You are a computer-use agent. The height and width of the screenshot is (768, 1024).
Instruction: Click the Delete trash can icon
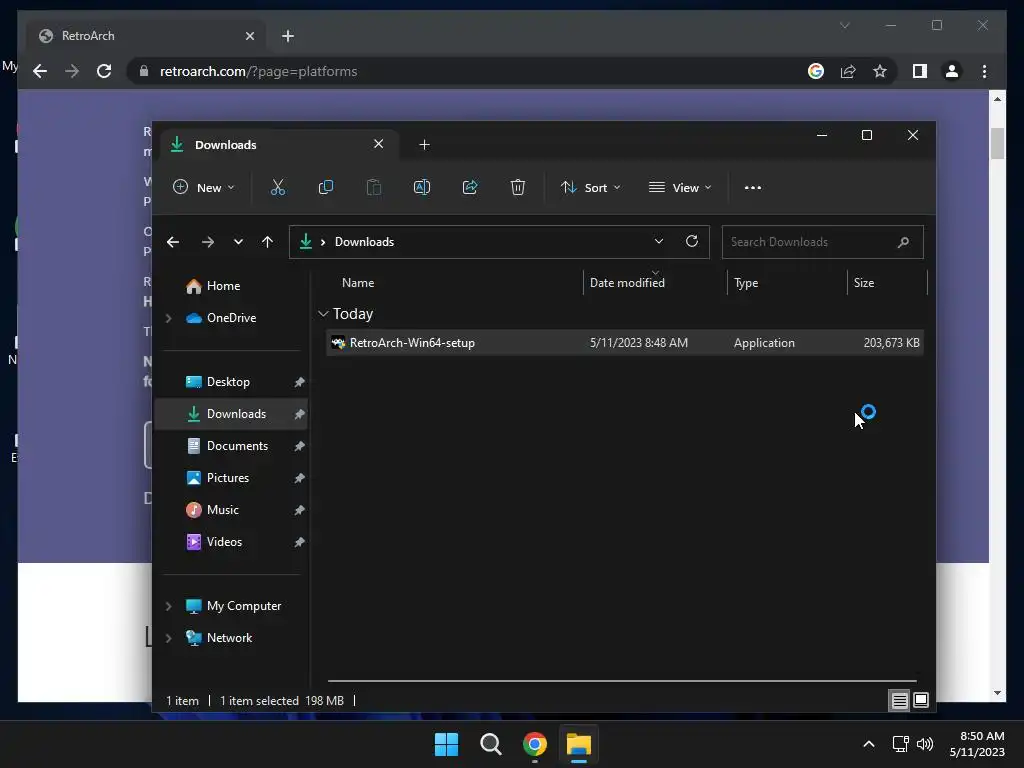point(518,187)
